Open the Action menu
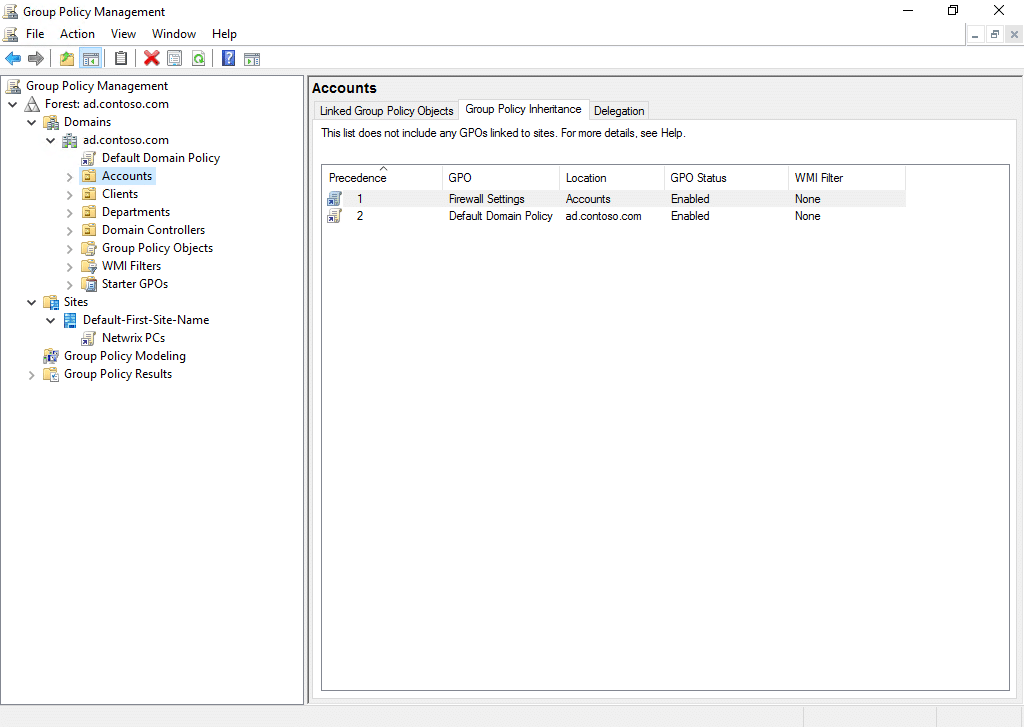 [77, 34]
